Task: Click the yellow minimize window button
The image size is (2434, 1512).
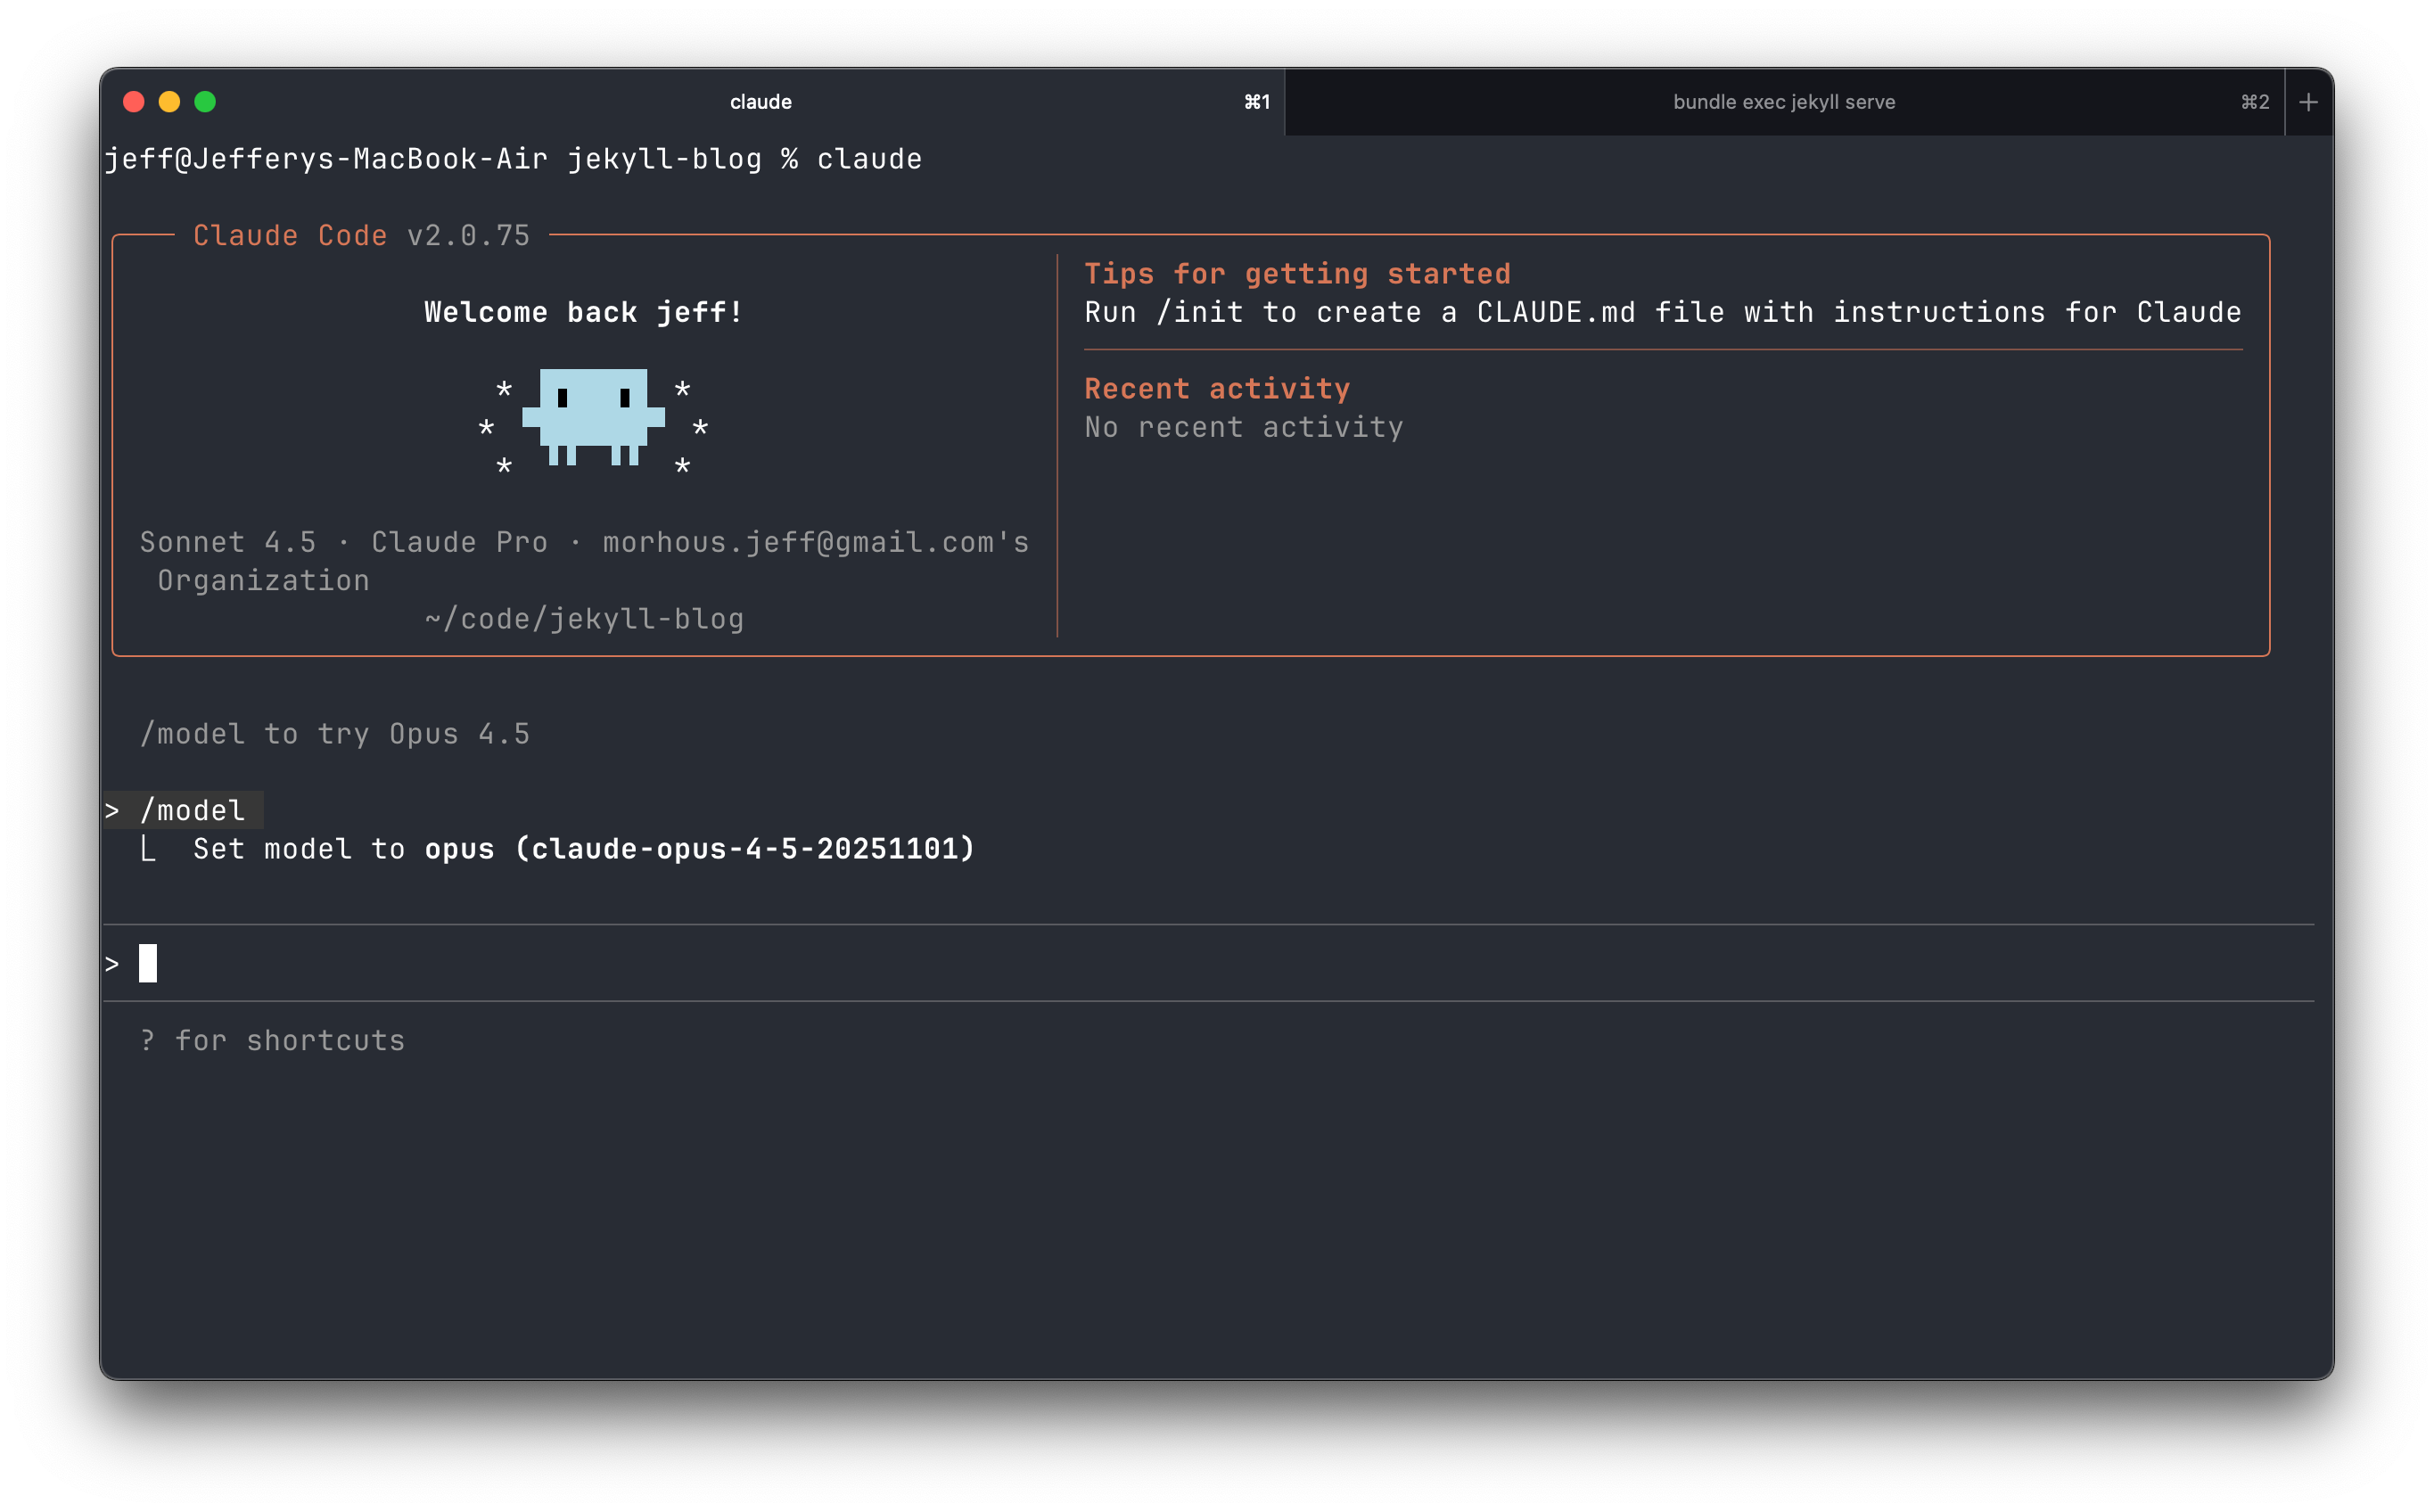Action: [x=169, y=102]
